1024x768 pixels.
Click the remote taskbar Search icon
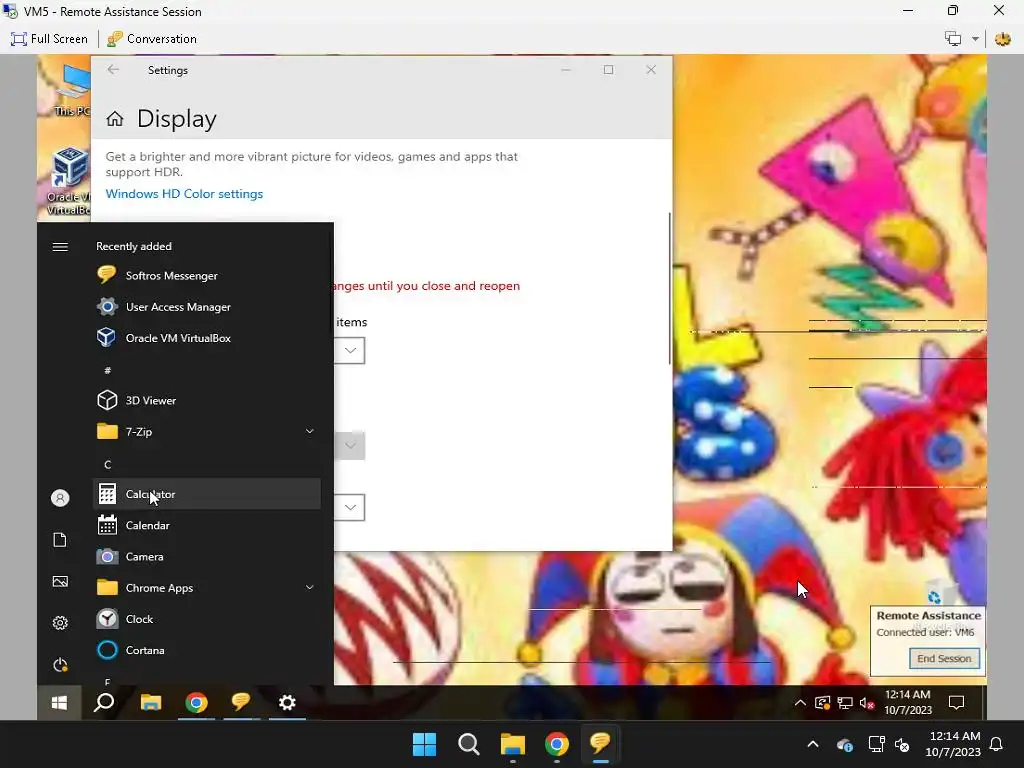click(x=104, y=703)
